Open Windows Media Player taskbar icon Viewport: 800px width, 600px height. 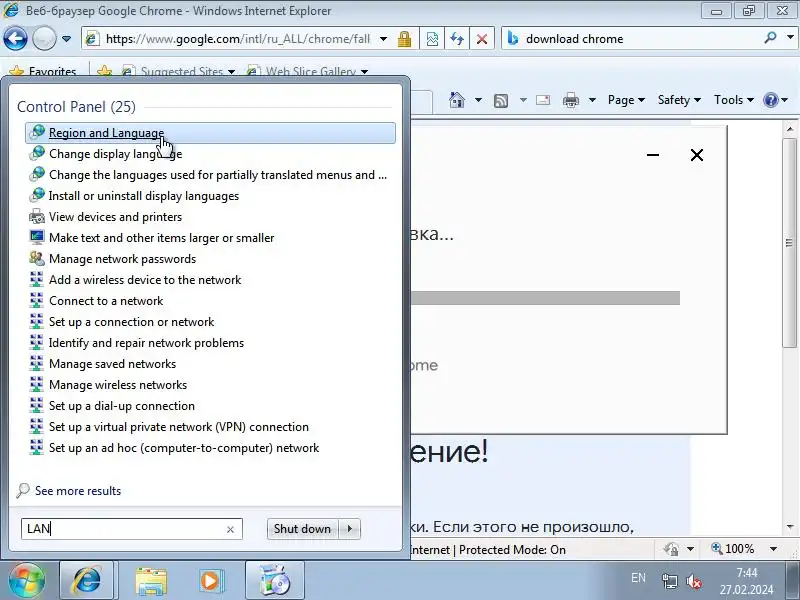click(211, 580)
